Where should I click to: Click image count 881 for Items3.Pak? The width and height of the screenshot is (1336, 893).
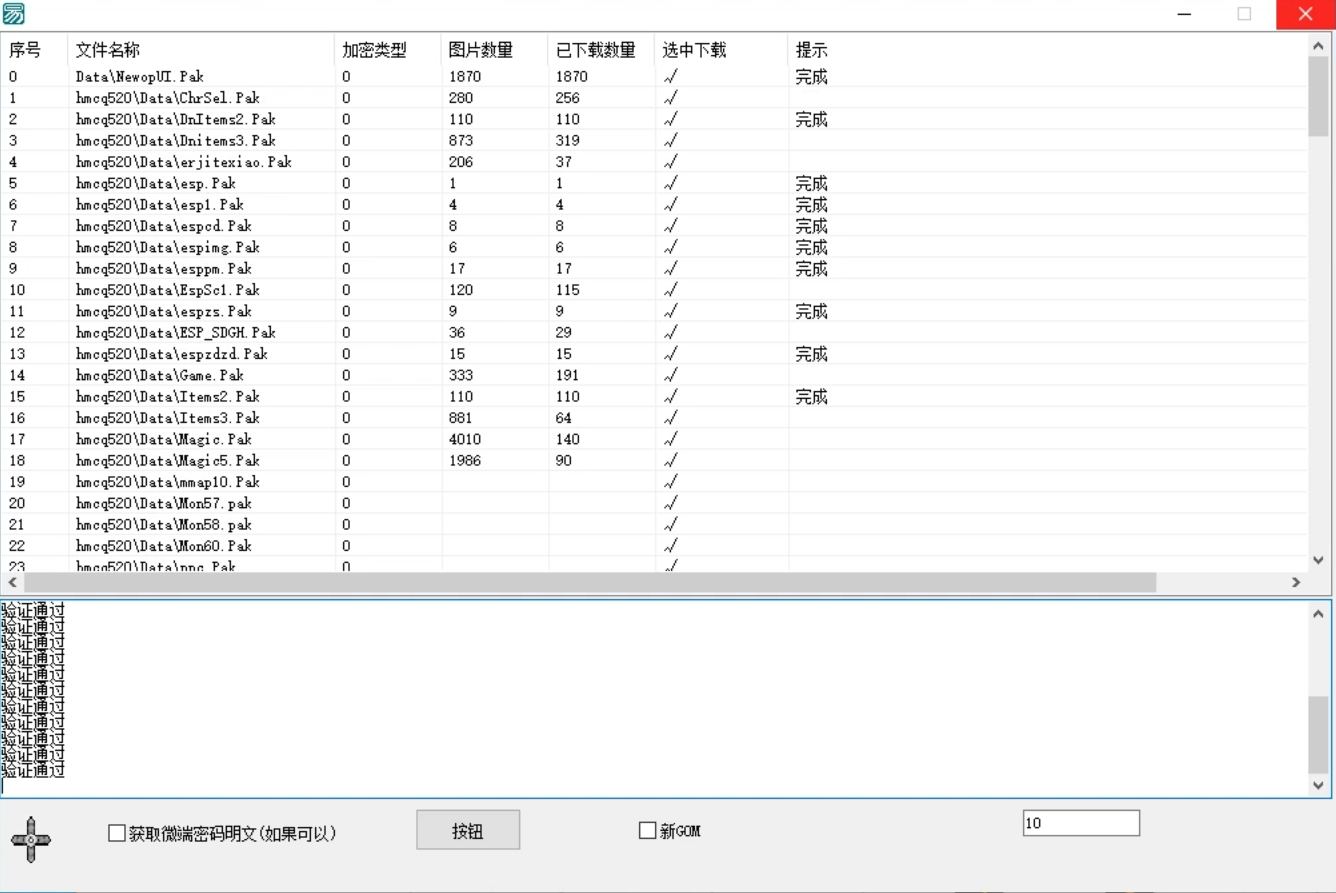pos(461,418)
